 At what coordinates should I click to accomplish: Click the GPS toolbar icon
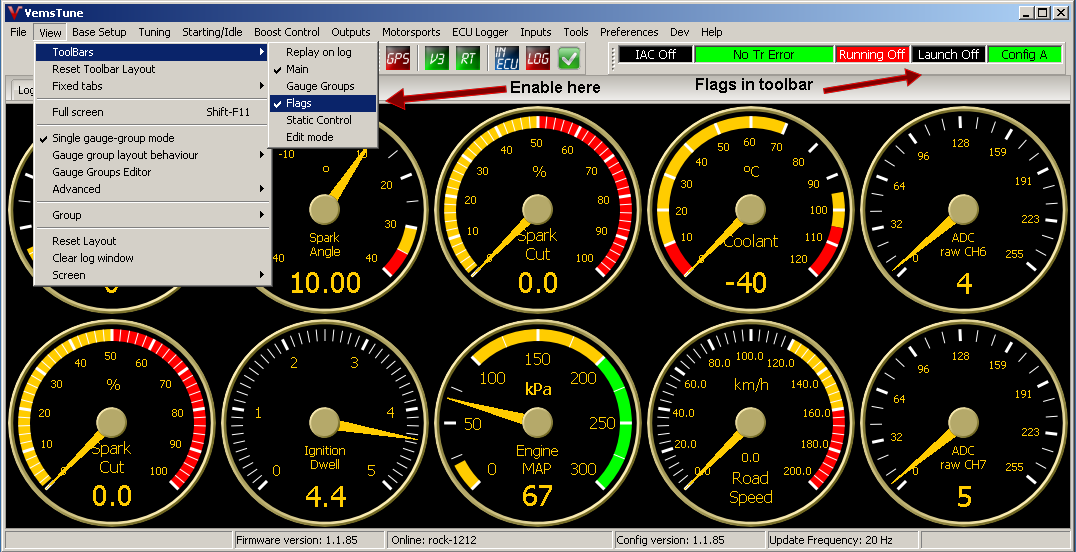(397, 58)
